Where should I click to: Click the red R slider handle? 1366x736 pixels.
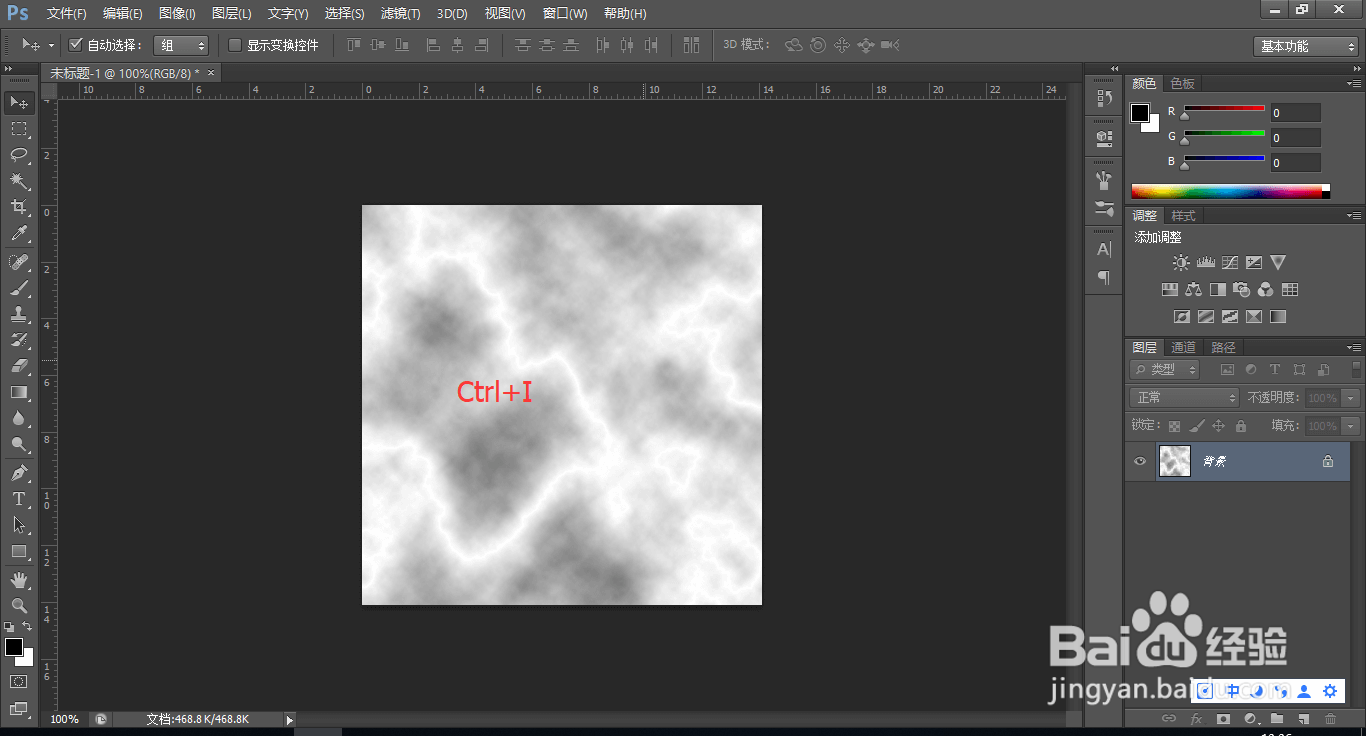[x=1184, y=116]
